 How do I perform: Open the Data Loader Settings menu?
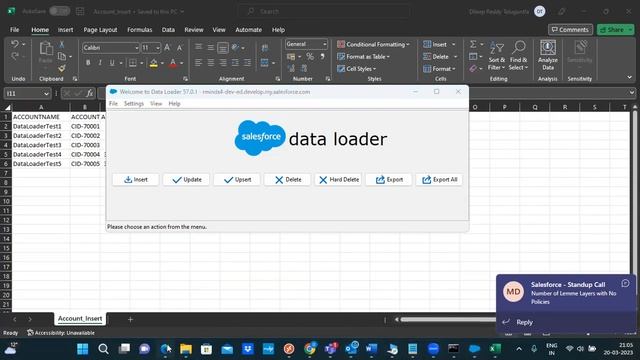click(x=134, y=104)
